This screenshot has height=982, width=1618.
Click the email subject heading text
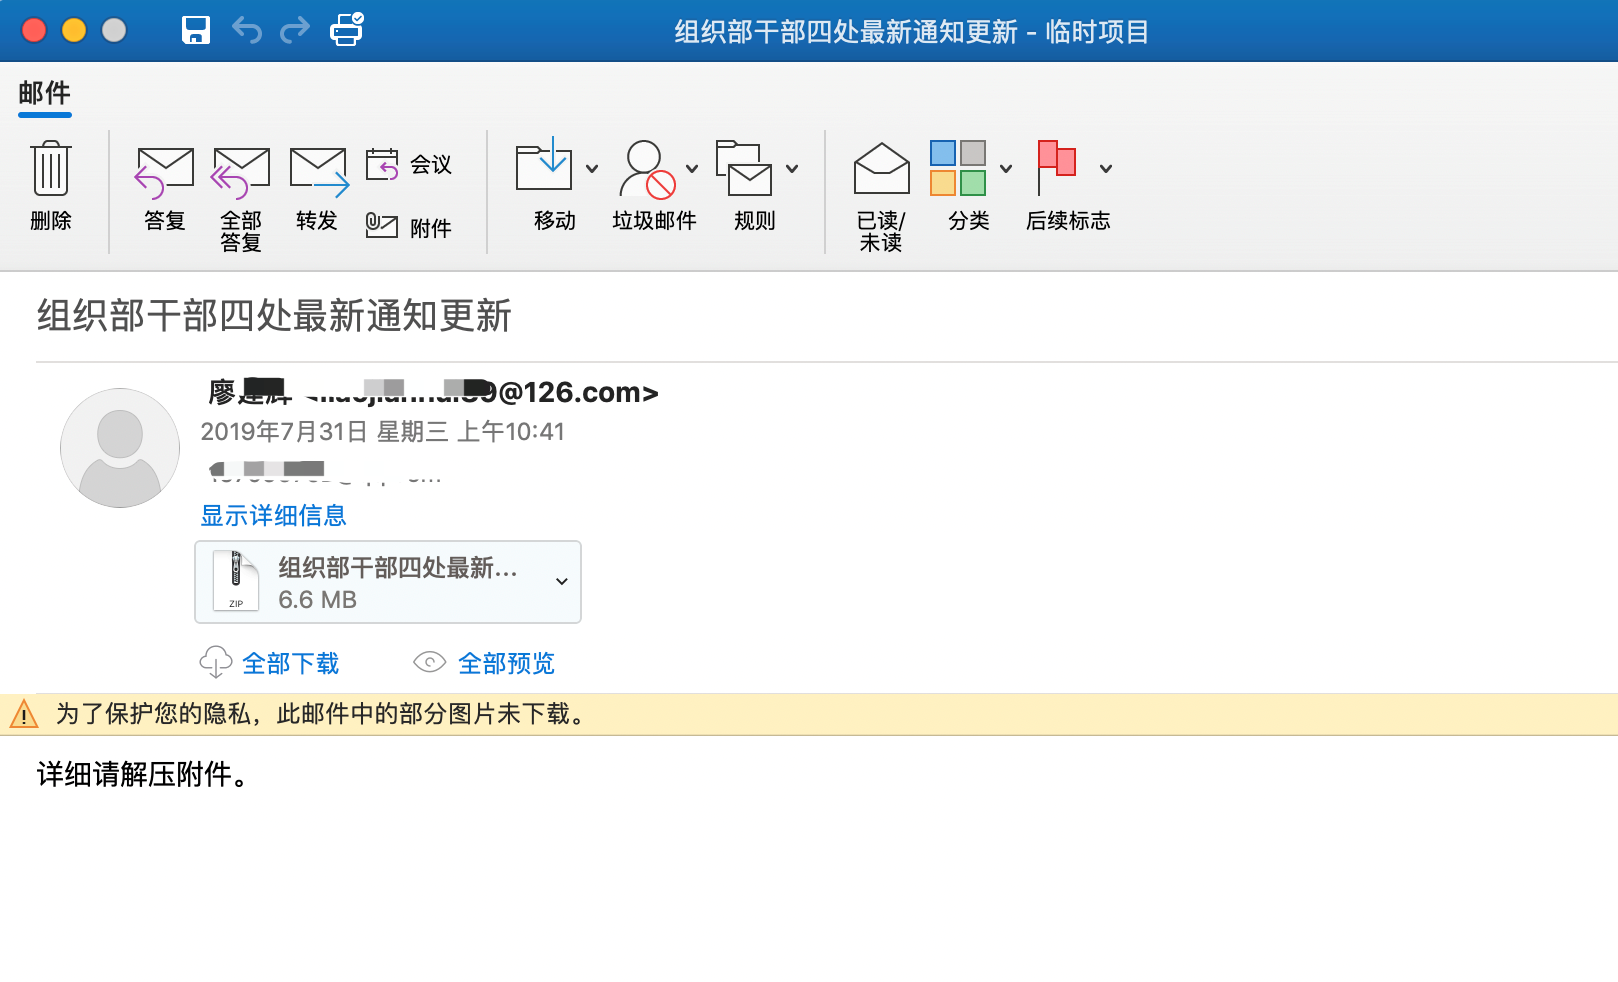pos(274,316)
